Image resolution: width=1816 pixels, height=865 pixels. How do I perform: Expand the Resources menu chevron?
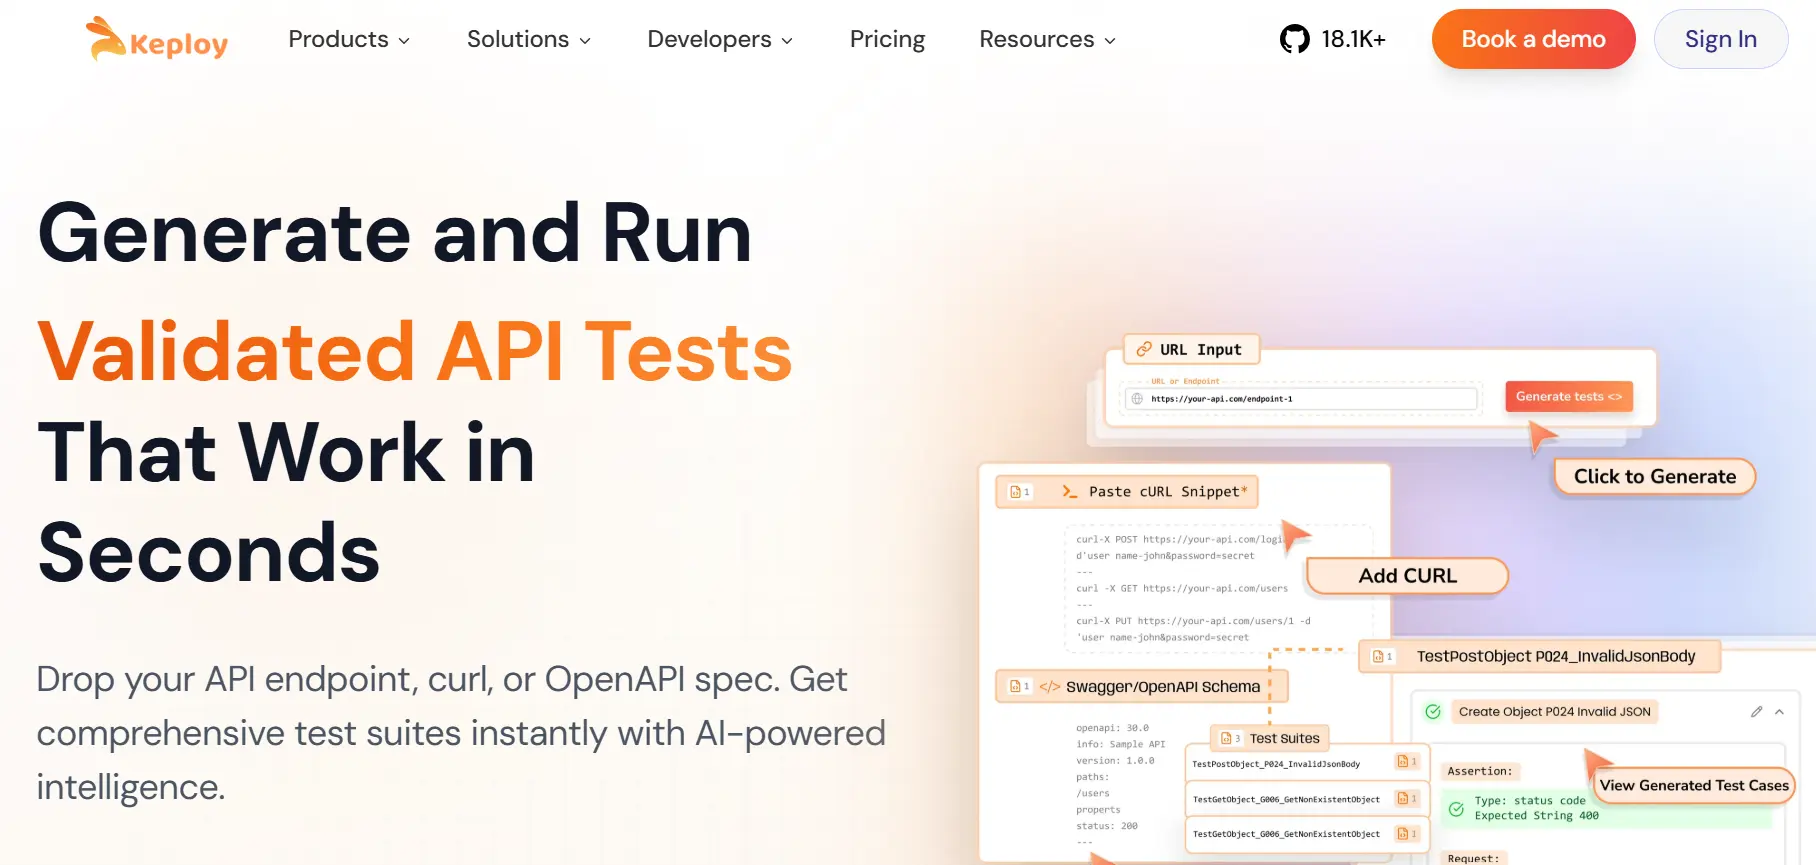point(1110,41)
